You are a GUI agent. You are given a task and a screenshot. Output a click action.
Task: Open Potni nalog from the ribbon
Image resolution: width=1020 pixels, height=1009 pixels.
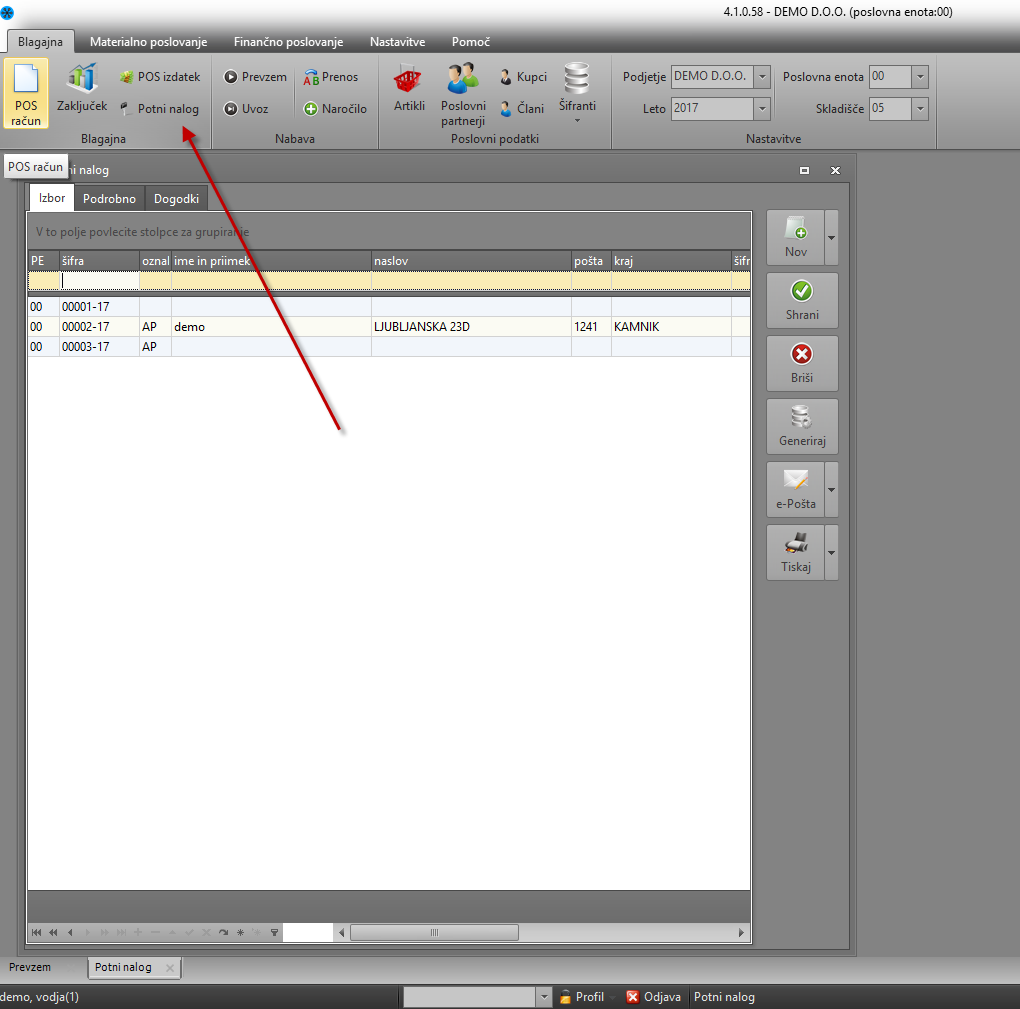coord(160,109)
